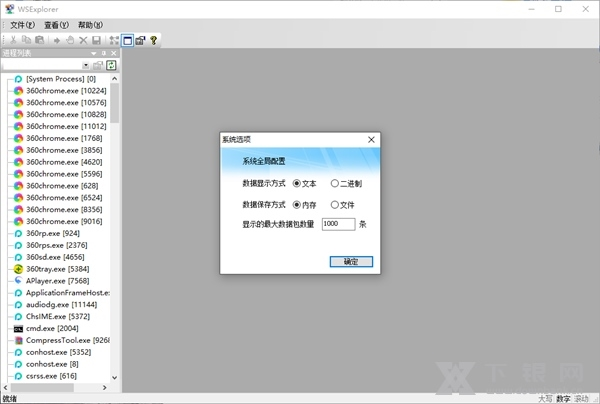
Task: Click the right arrow toolbar icon
Action: tap(57, 40)
